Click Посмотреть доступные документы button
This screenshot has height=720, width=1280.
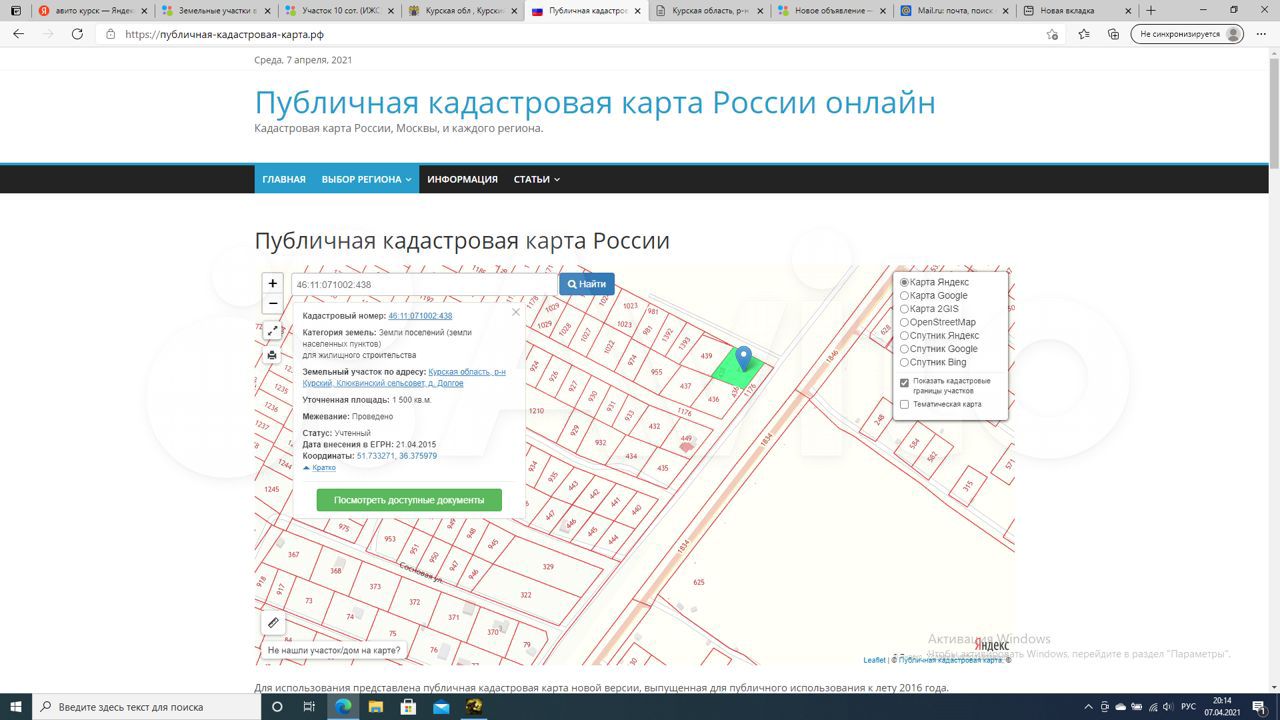point(409,500)
